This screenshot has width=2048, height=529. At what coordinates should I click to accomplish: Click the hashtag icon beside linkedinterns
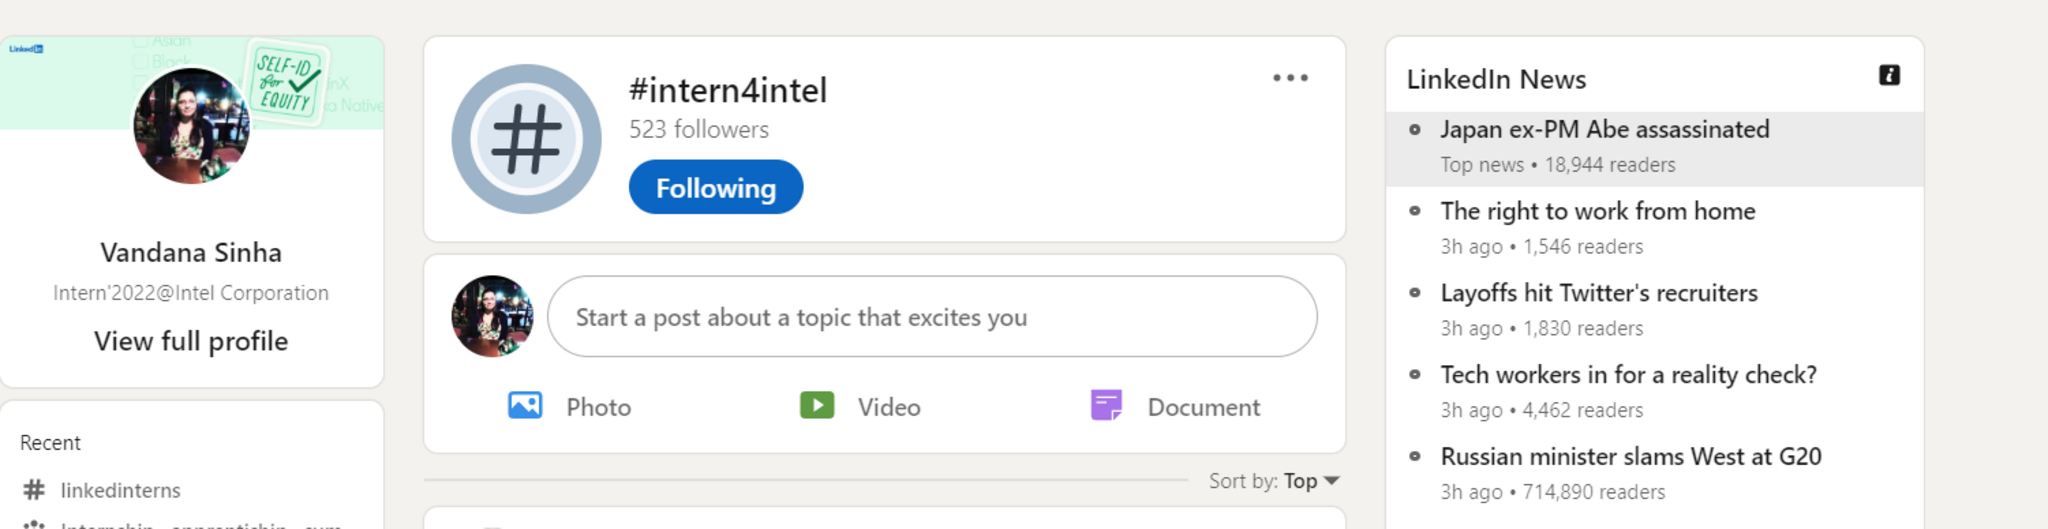tap(34, 490)
